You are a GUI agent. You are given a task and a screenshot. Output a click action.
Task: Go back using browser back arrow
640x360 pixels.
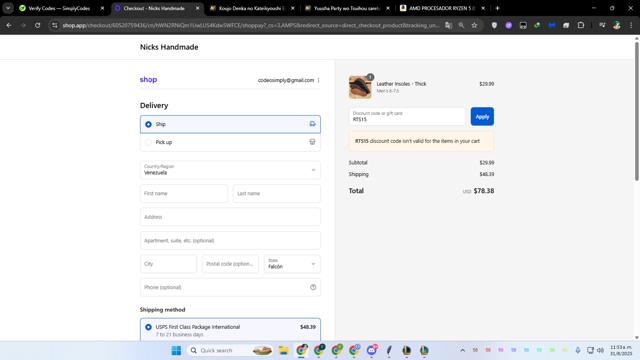tap(9, 25)
